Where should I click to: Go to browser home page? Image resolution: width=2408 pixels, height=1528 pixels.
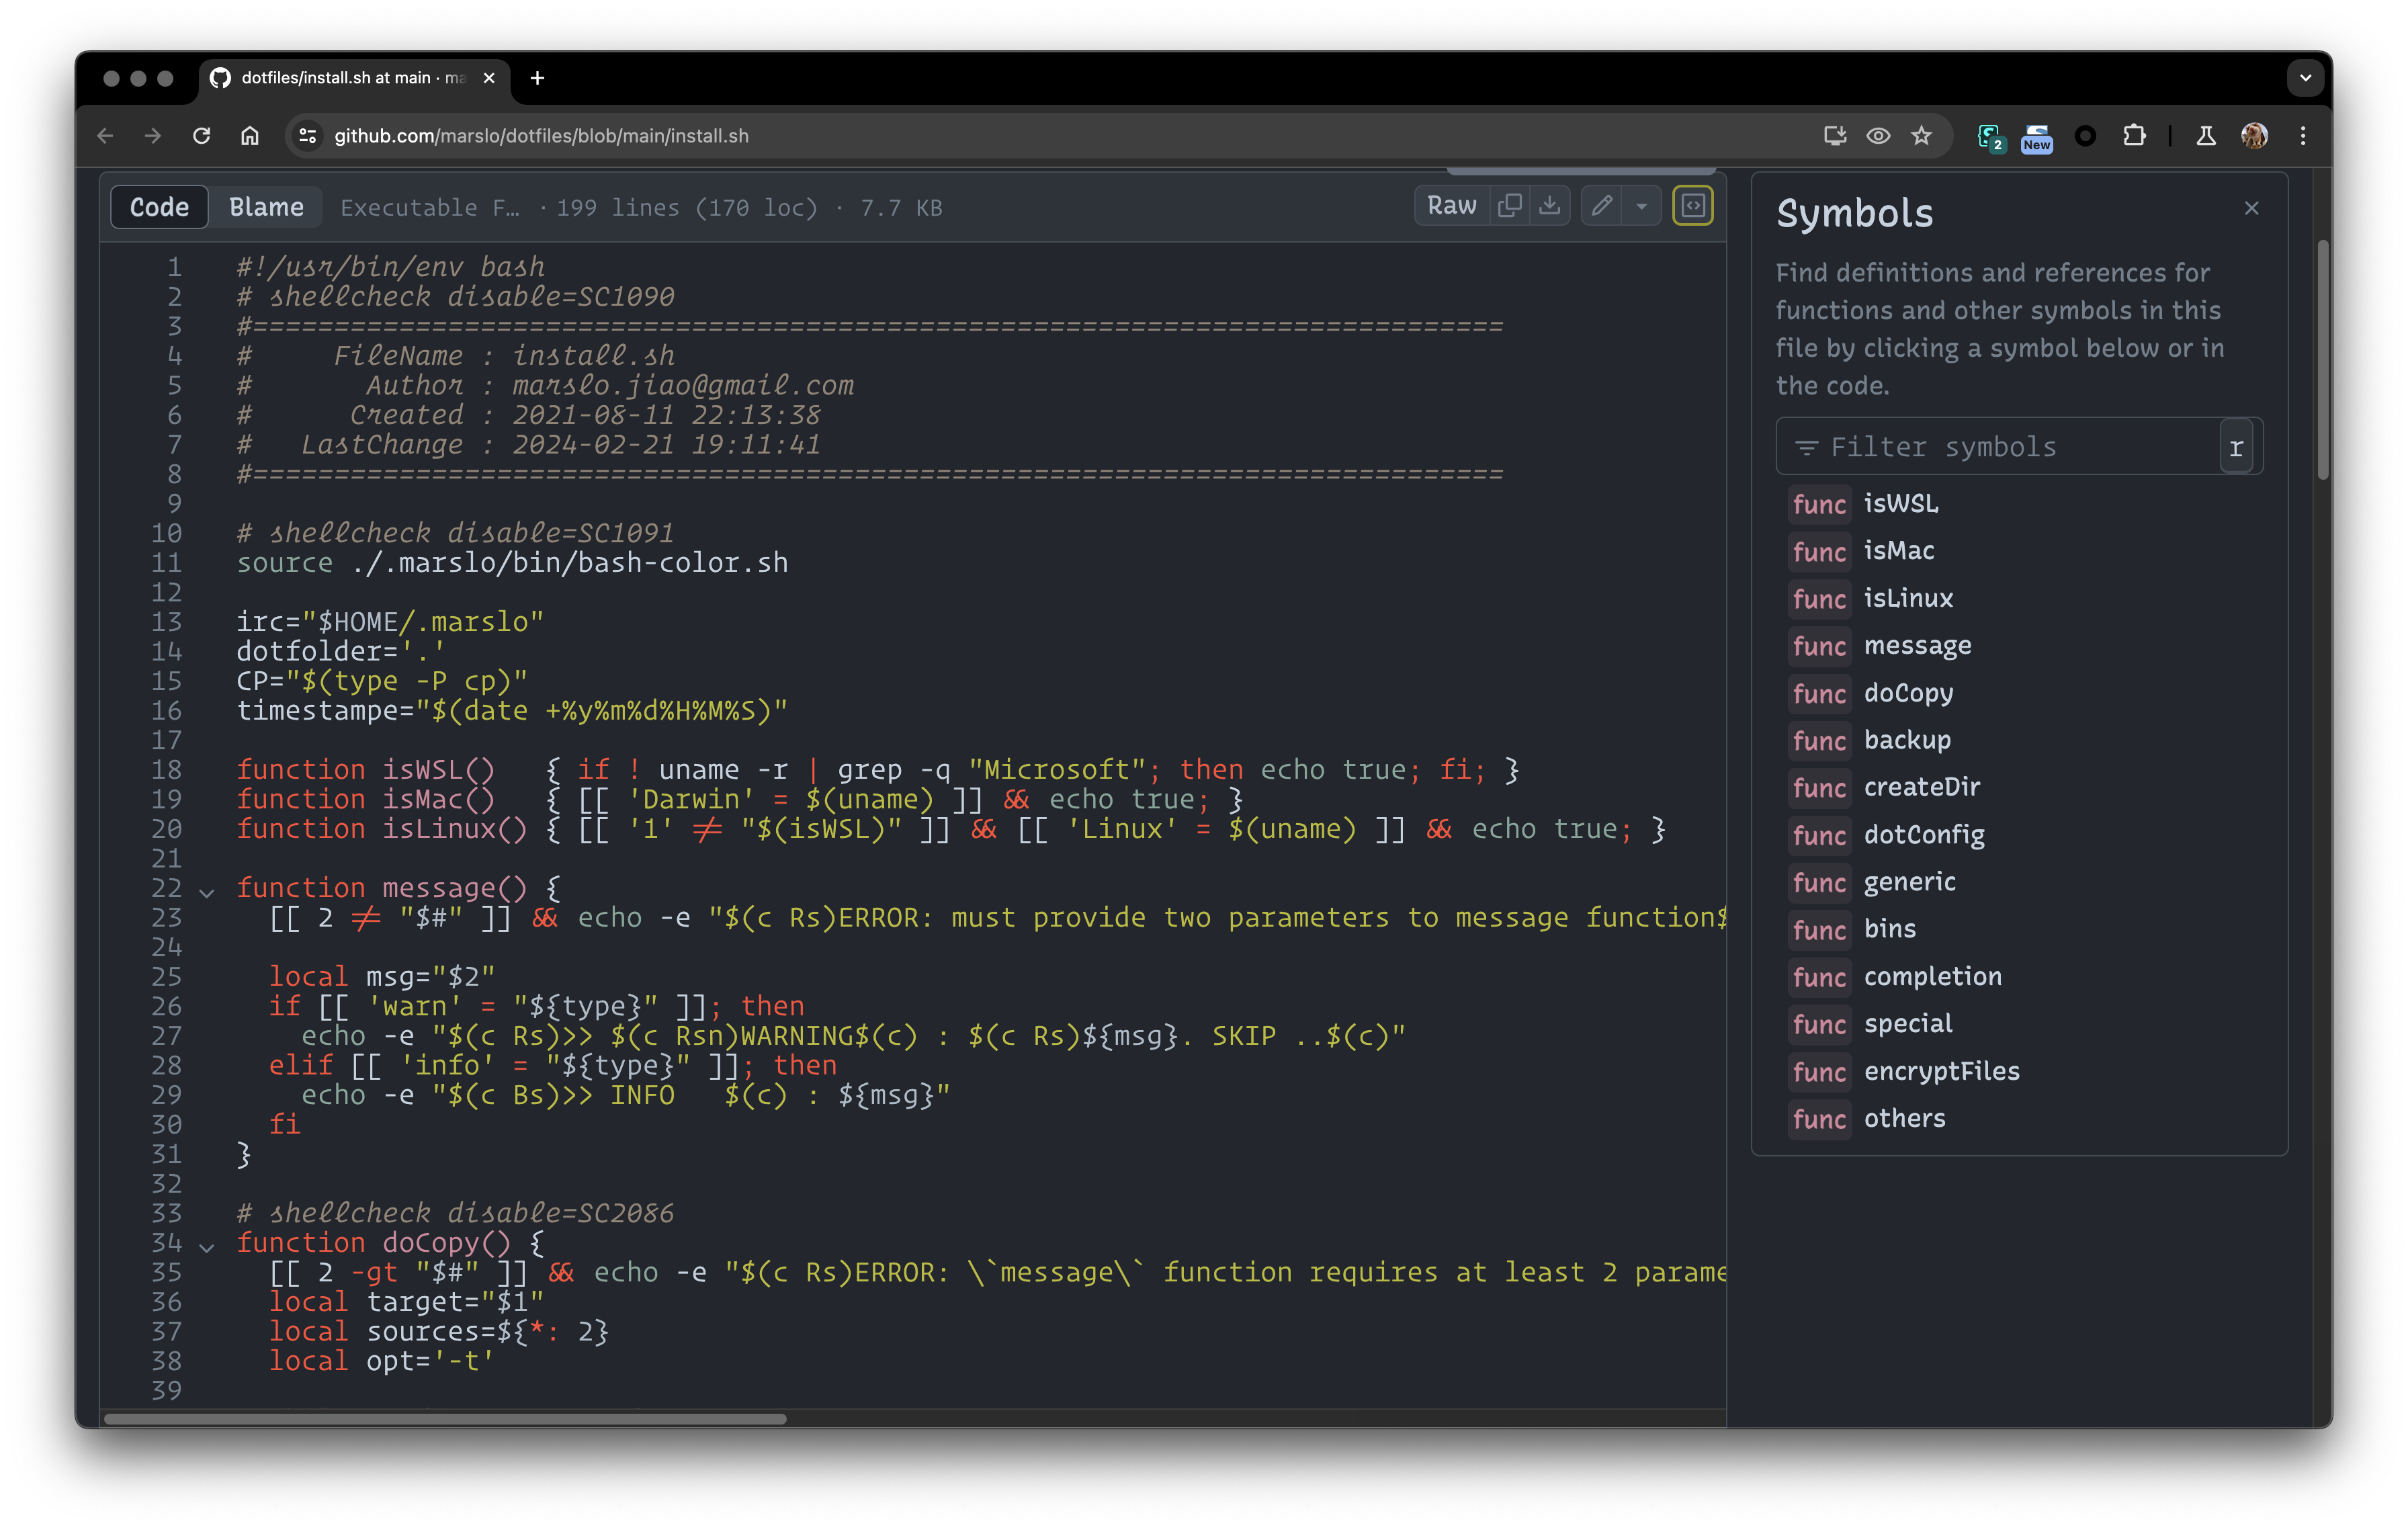pos(250,136)
